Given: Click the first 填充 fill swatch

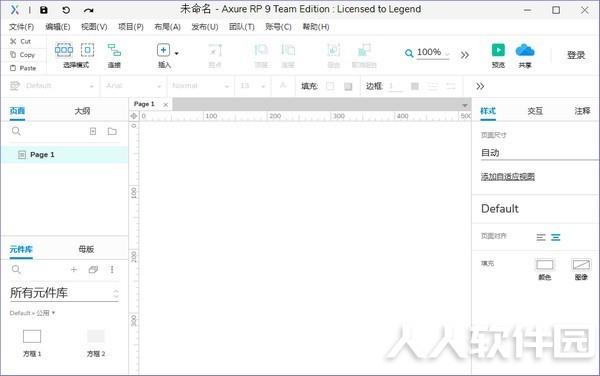Looking at the screenshot, I should tap(330, 86).
